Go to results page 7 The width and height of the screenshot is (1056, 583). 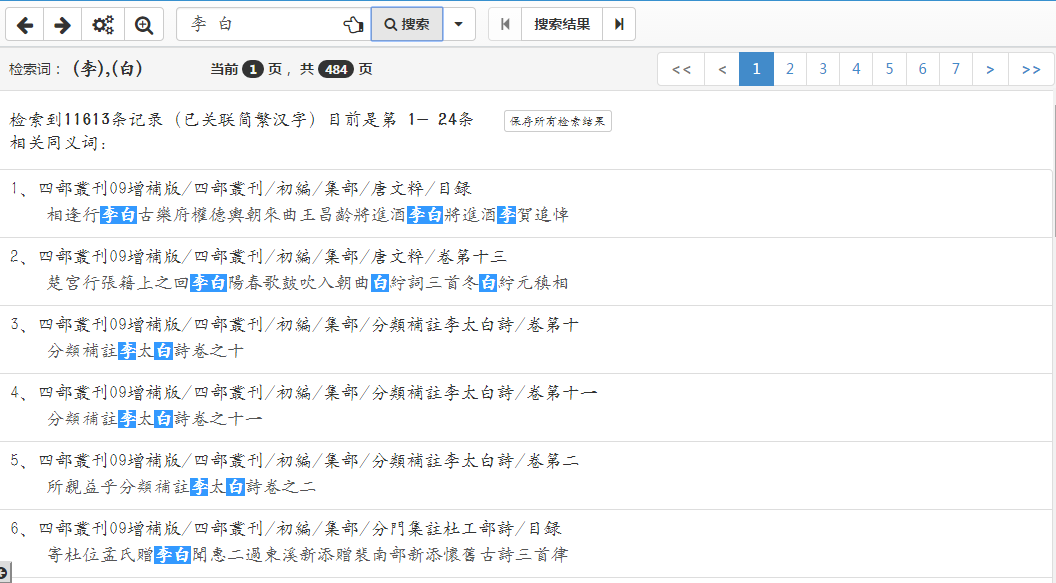click(955, 69)
